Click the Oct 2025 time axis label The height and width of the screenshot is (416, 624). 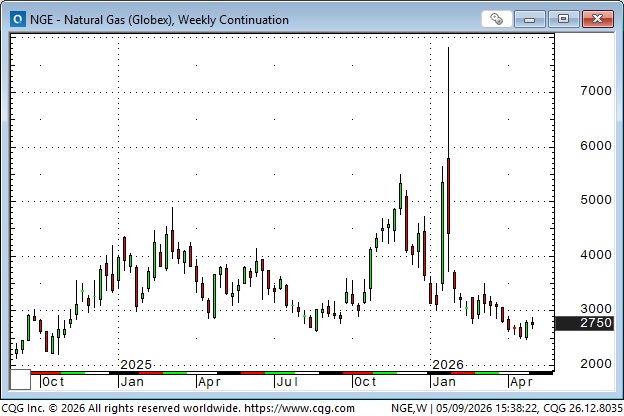click(365, 382)
